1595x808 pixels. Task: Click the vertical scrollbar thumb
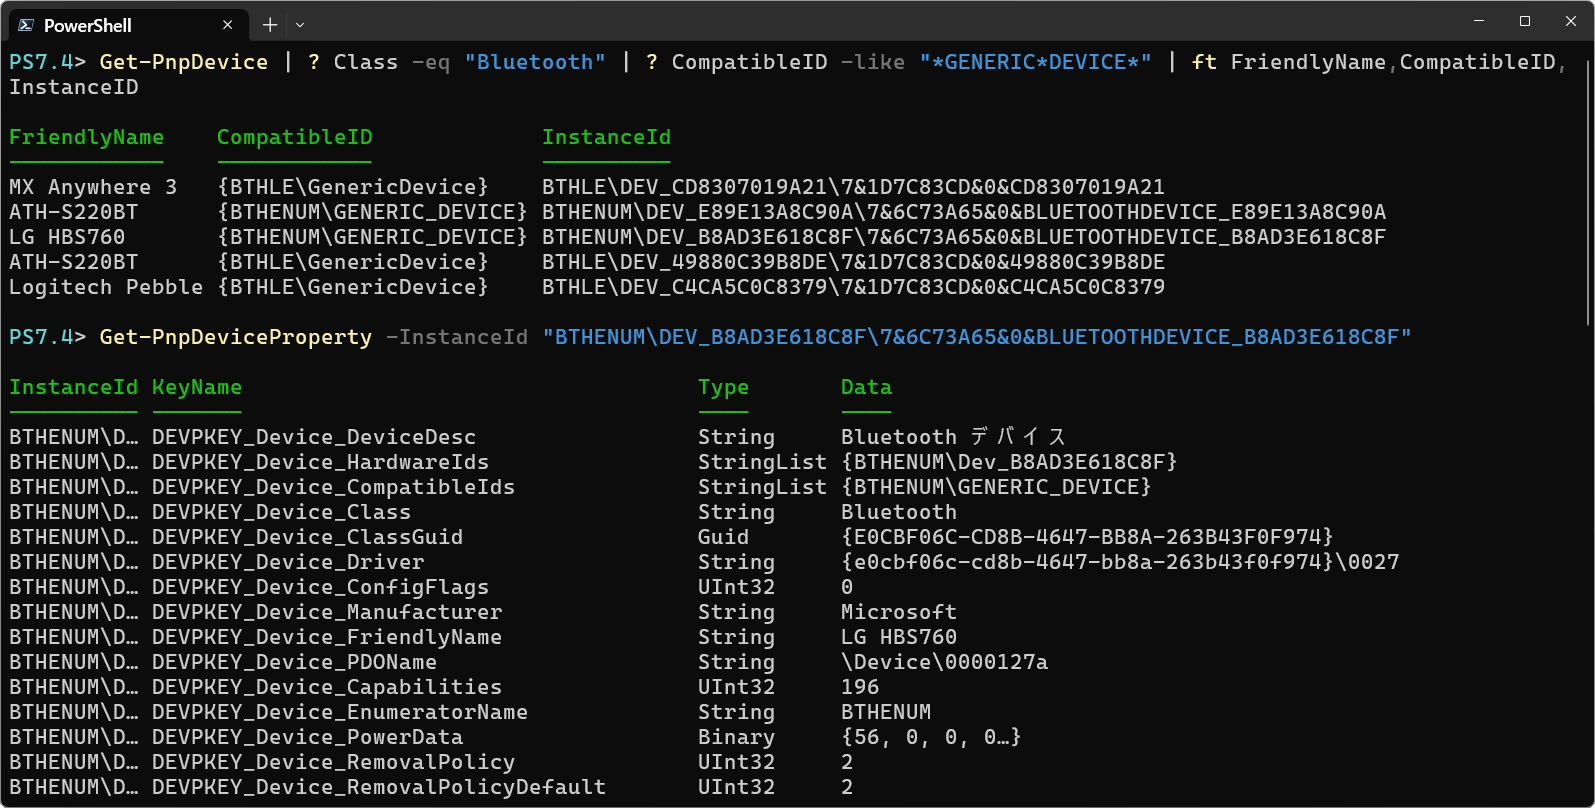(x=1588, y=190)
